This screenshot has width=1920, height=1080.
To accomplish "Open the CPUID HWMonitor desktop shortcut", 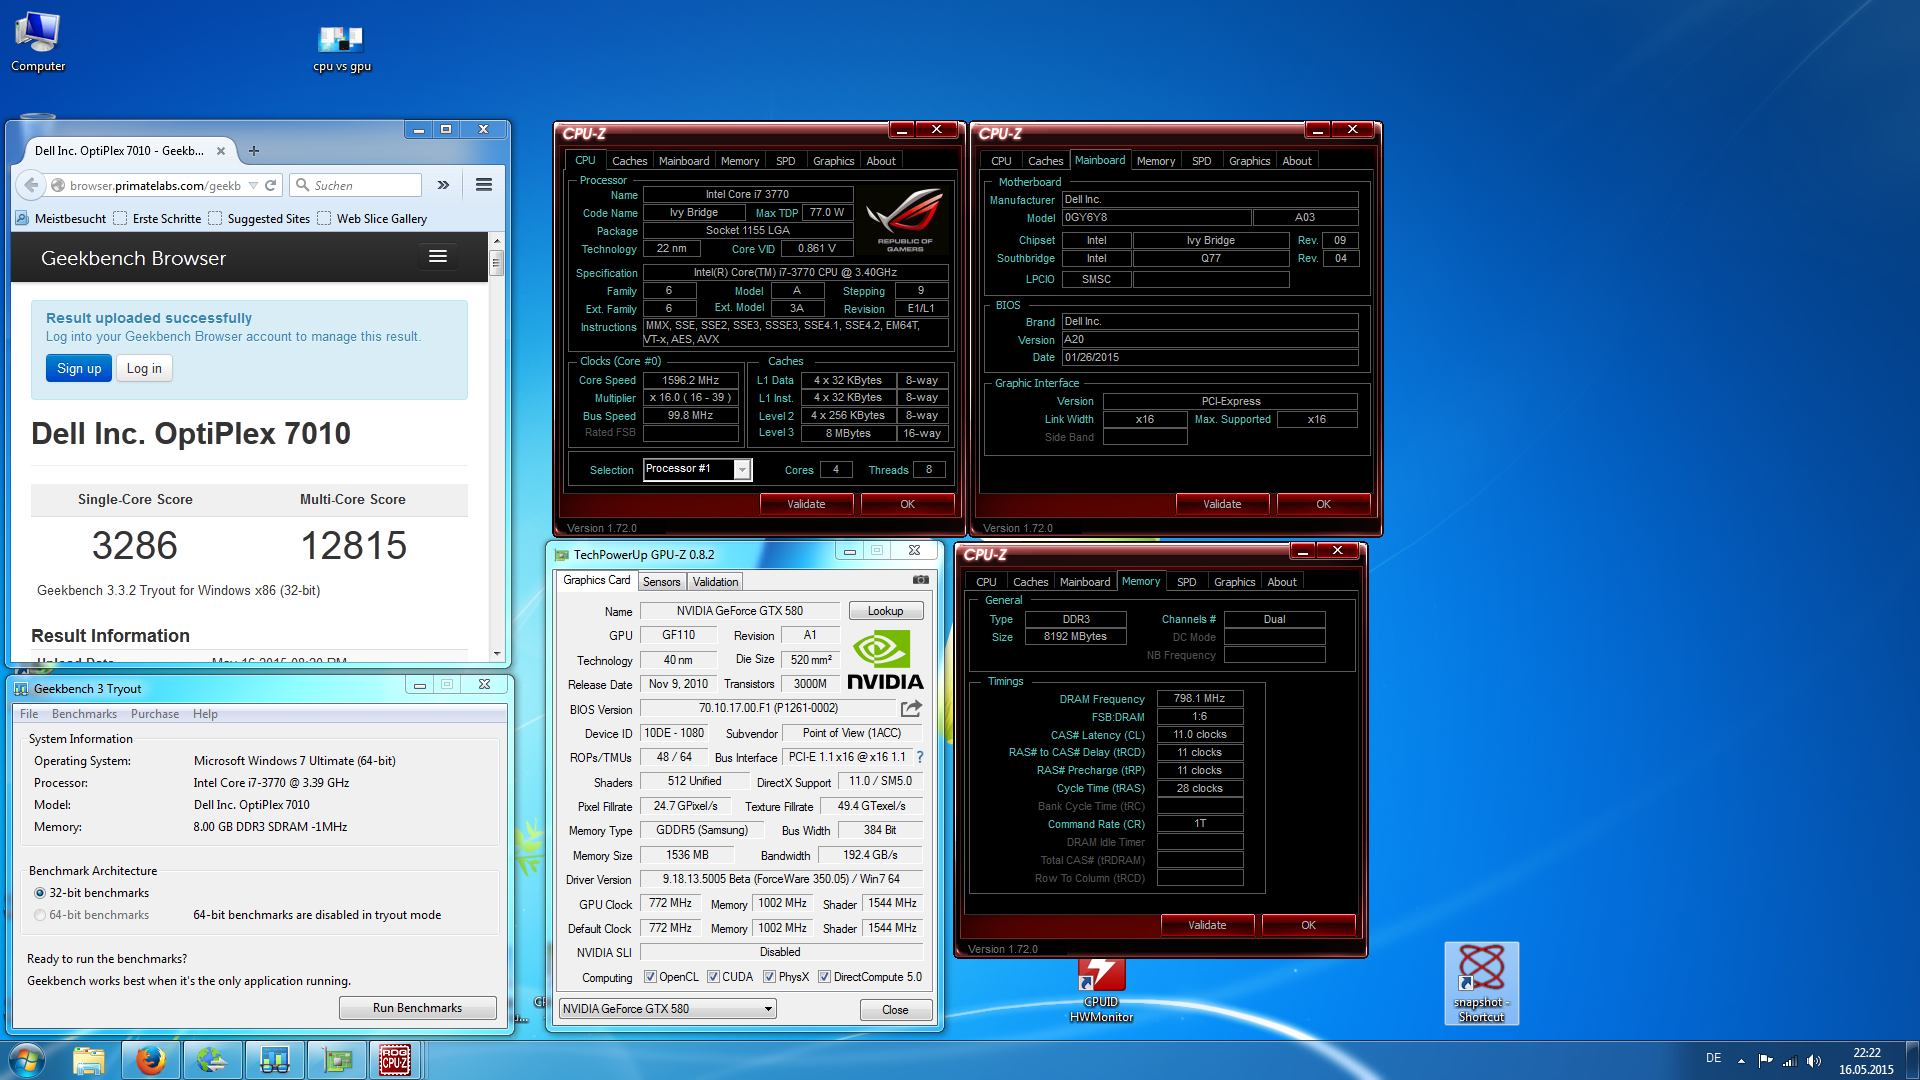I will (x=1101, y=990).
